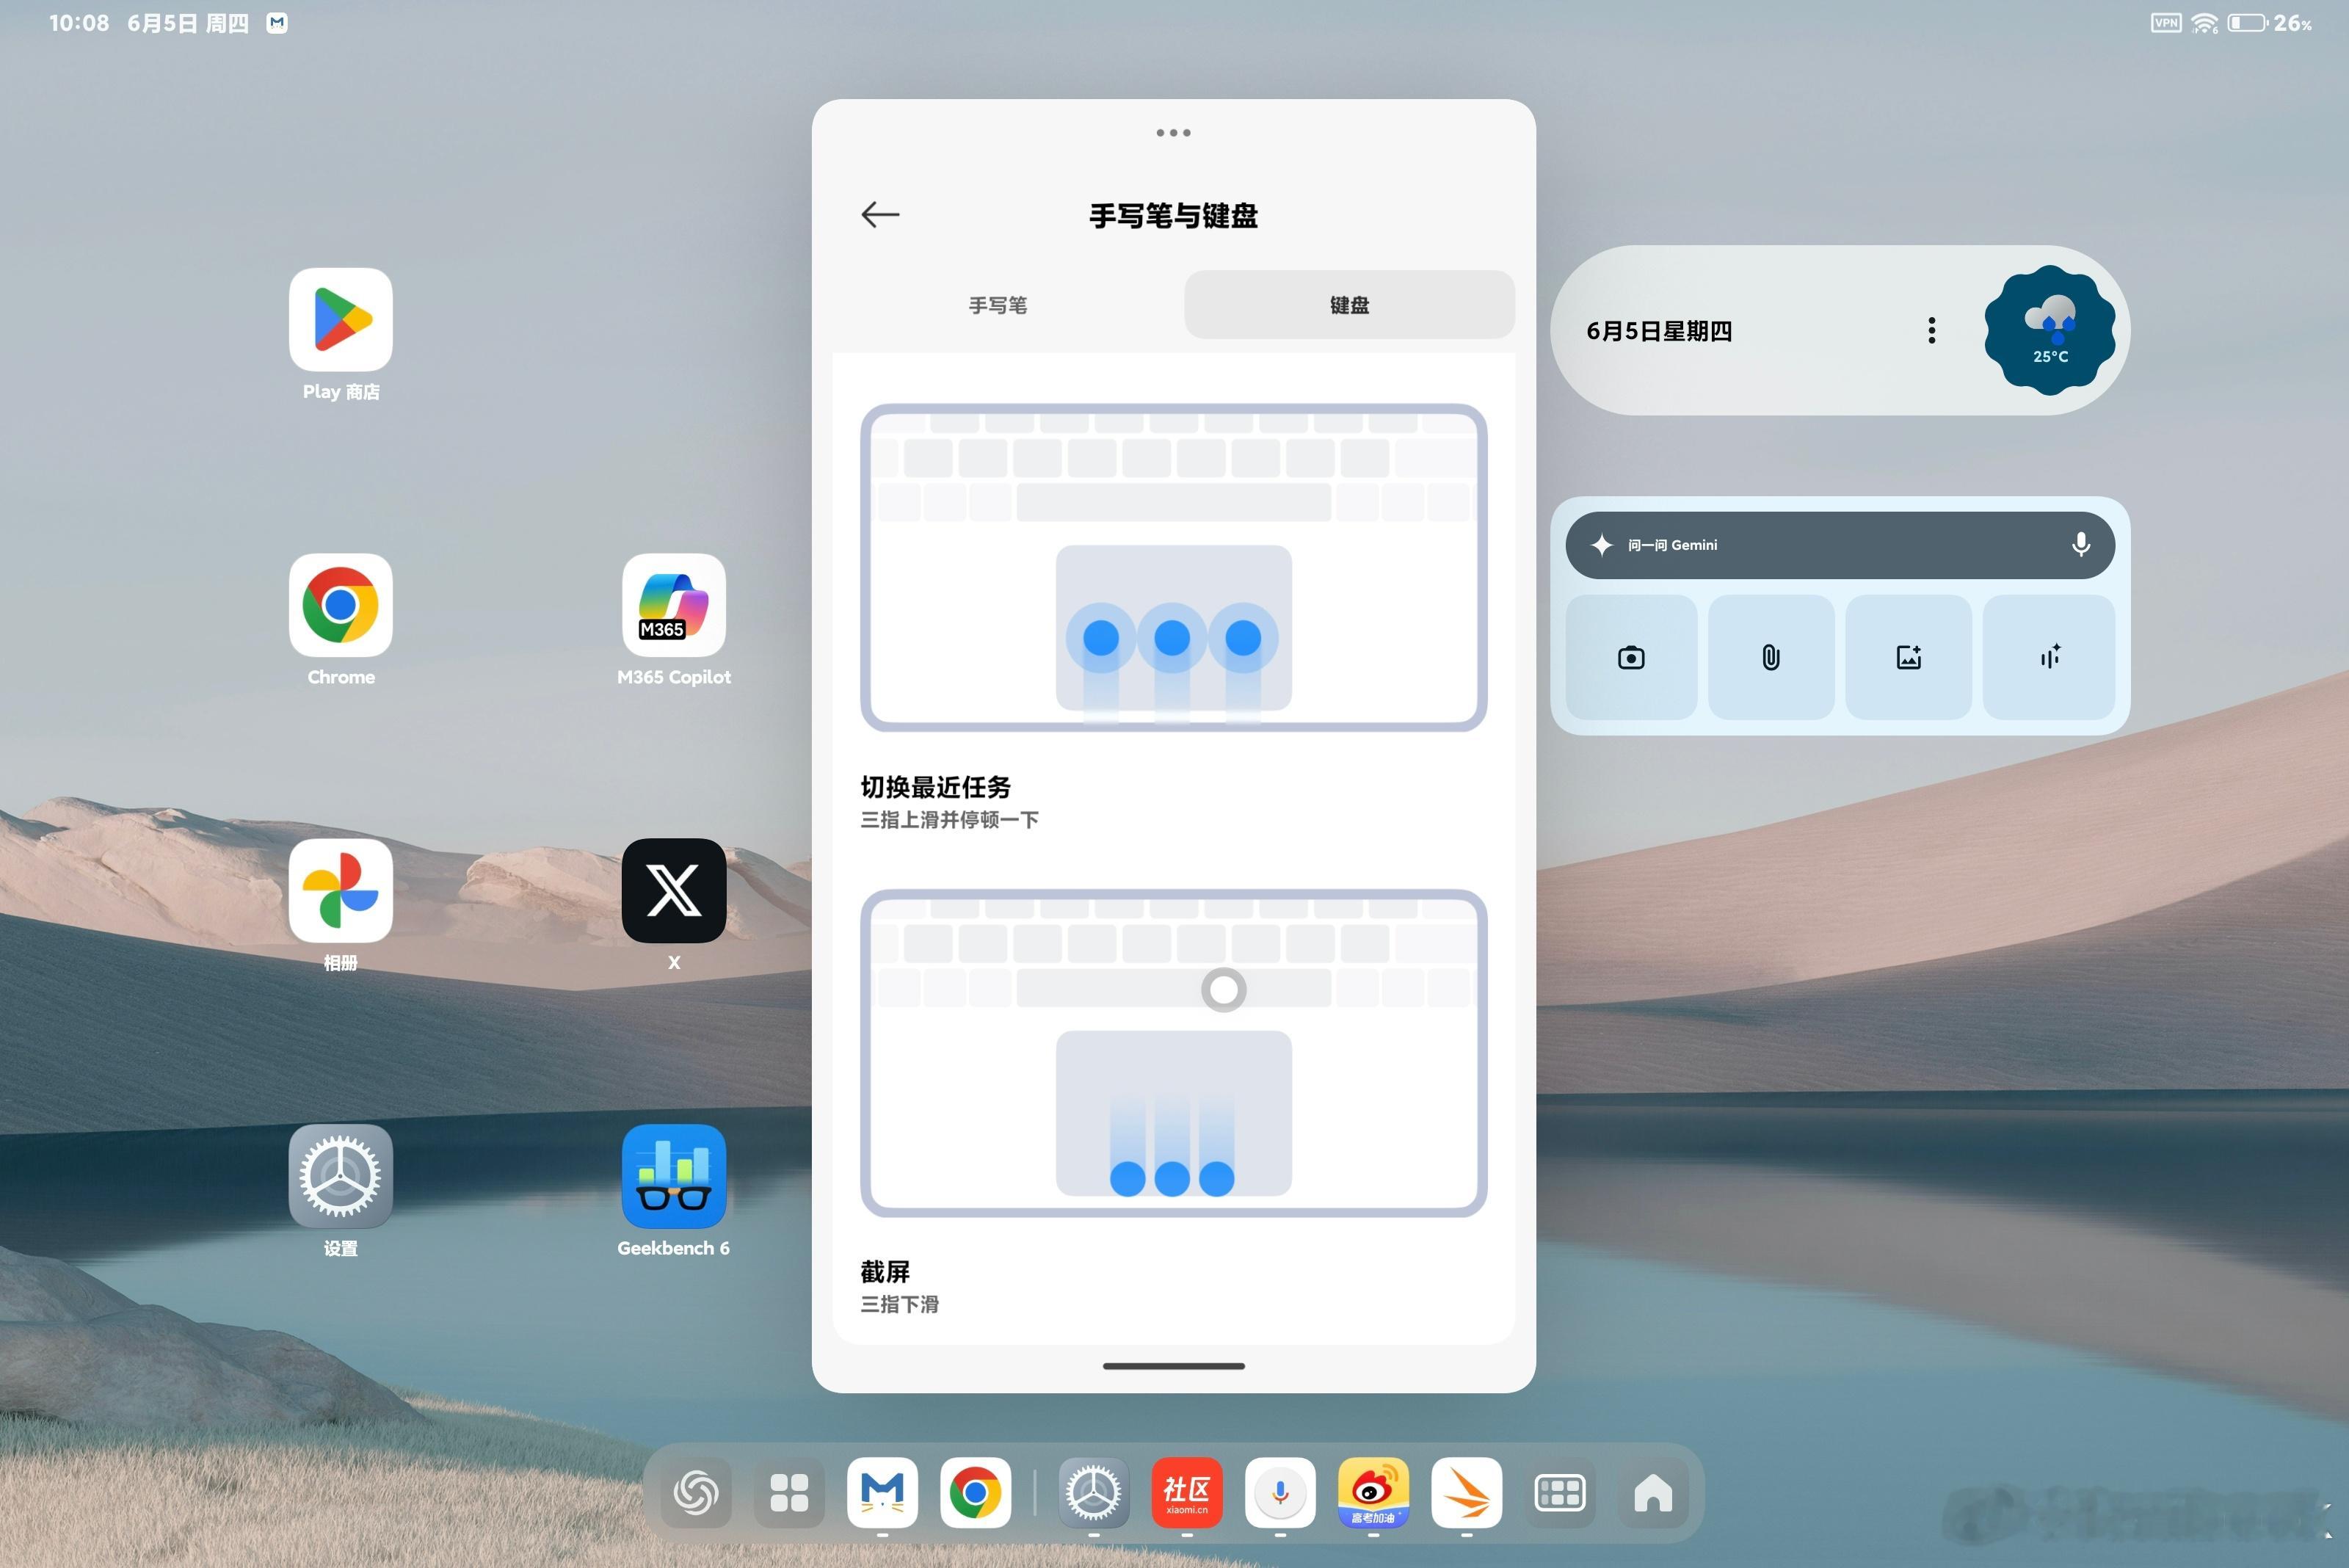
Task: Start Gemini voice input with microphone
Action: 2080,545
